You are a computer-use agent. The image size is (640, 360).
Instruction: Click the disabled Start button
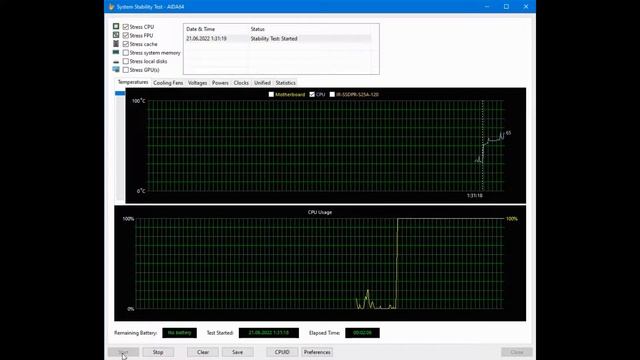click(x=123, y=352)
